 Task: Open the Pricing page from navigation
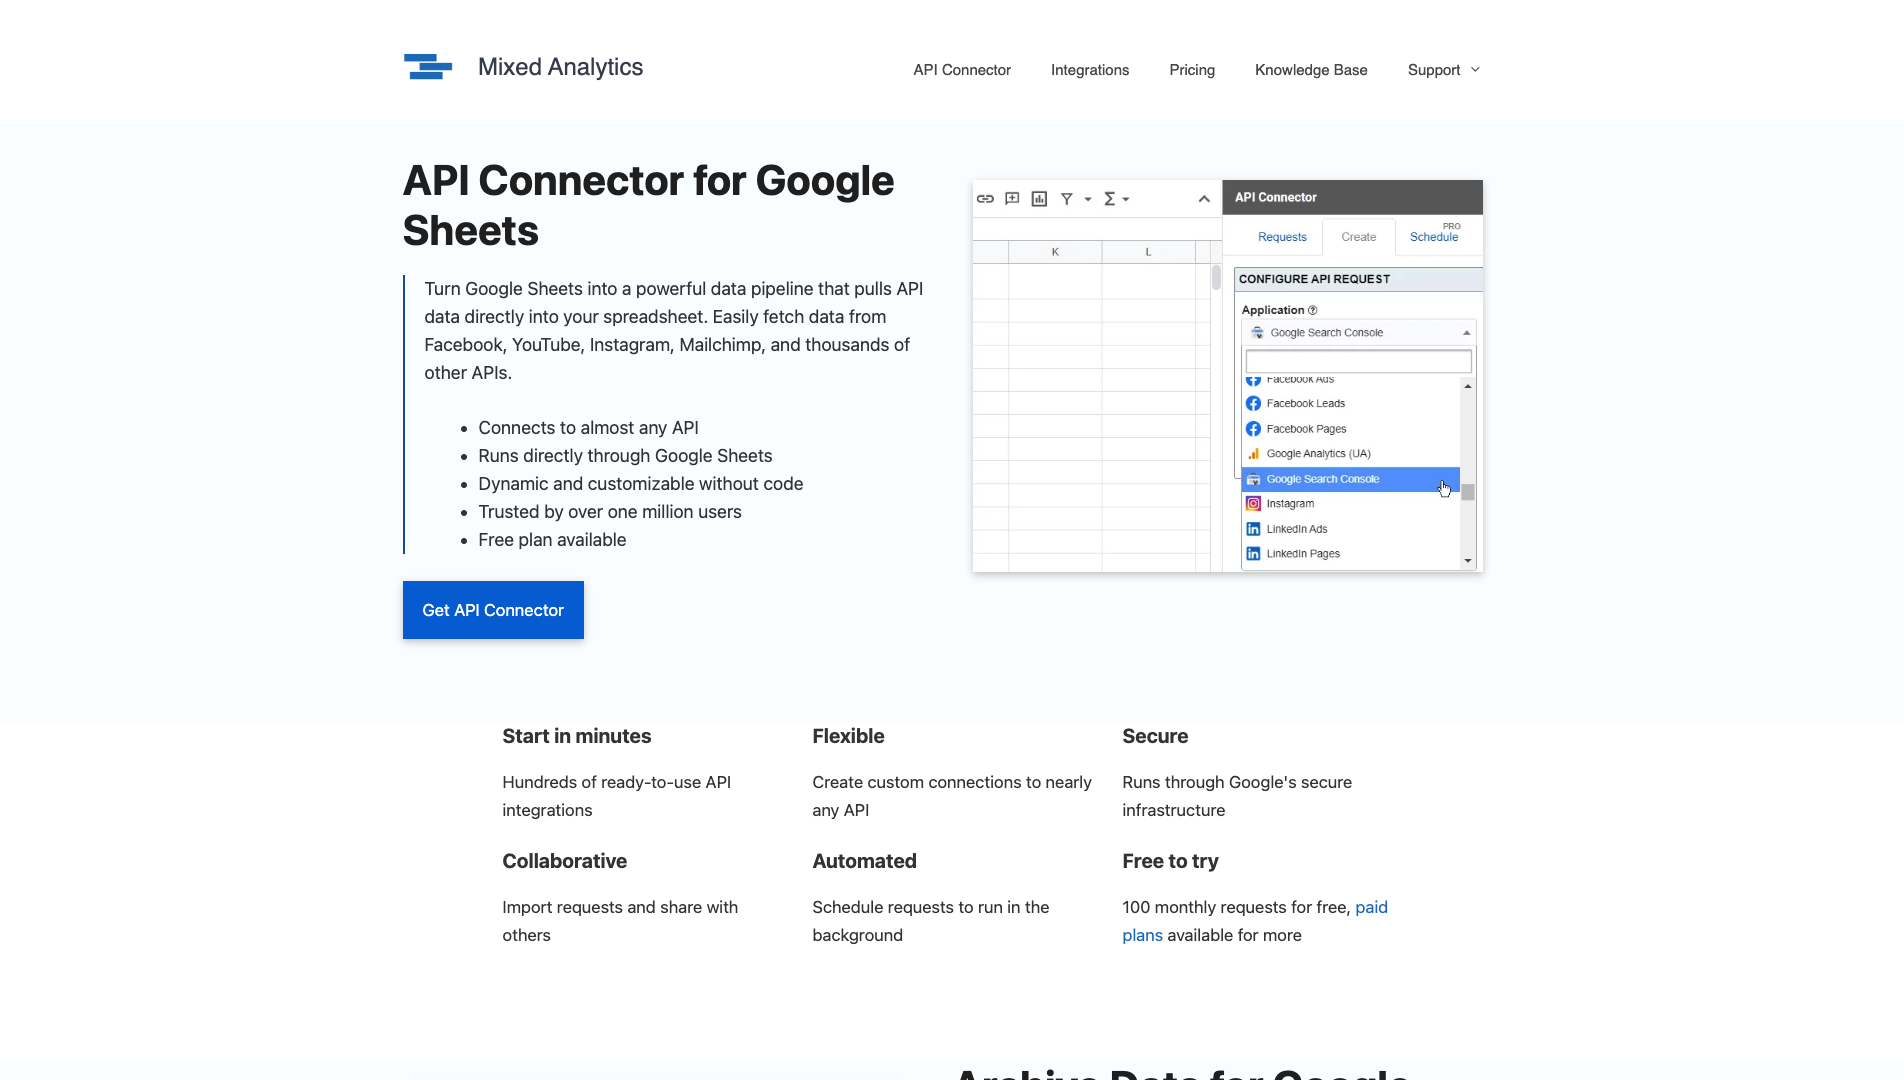pyautogui.click(x=1192, y=70)
